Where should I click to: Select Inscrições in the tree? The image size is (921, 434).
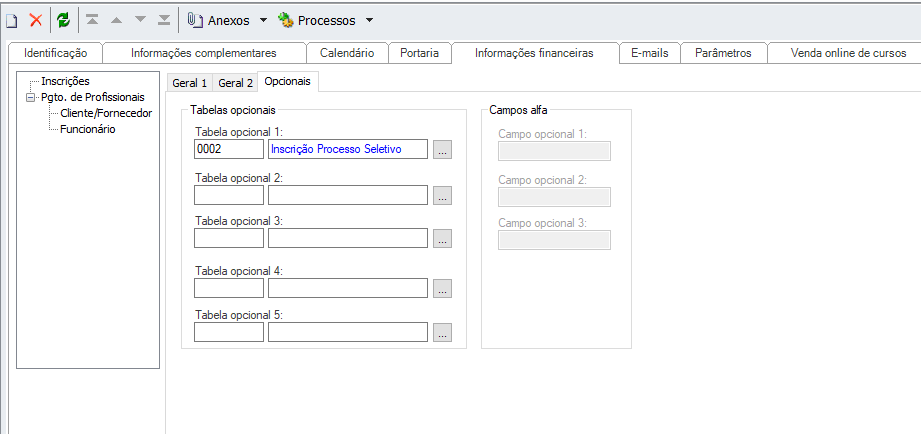coord(65,81)
